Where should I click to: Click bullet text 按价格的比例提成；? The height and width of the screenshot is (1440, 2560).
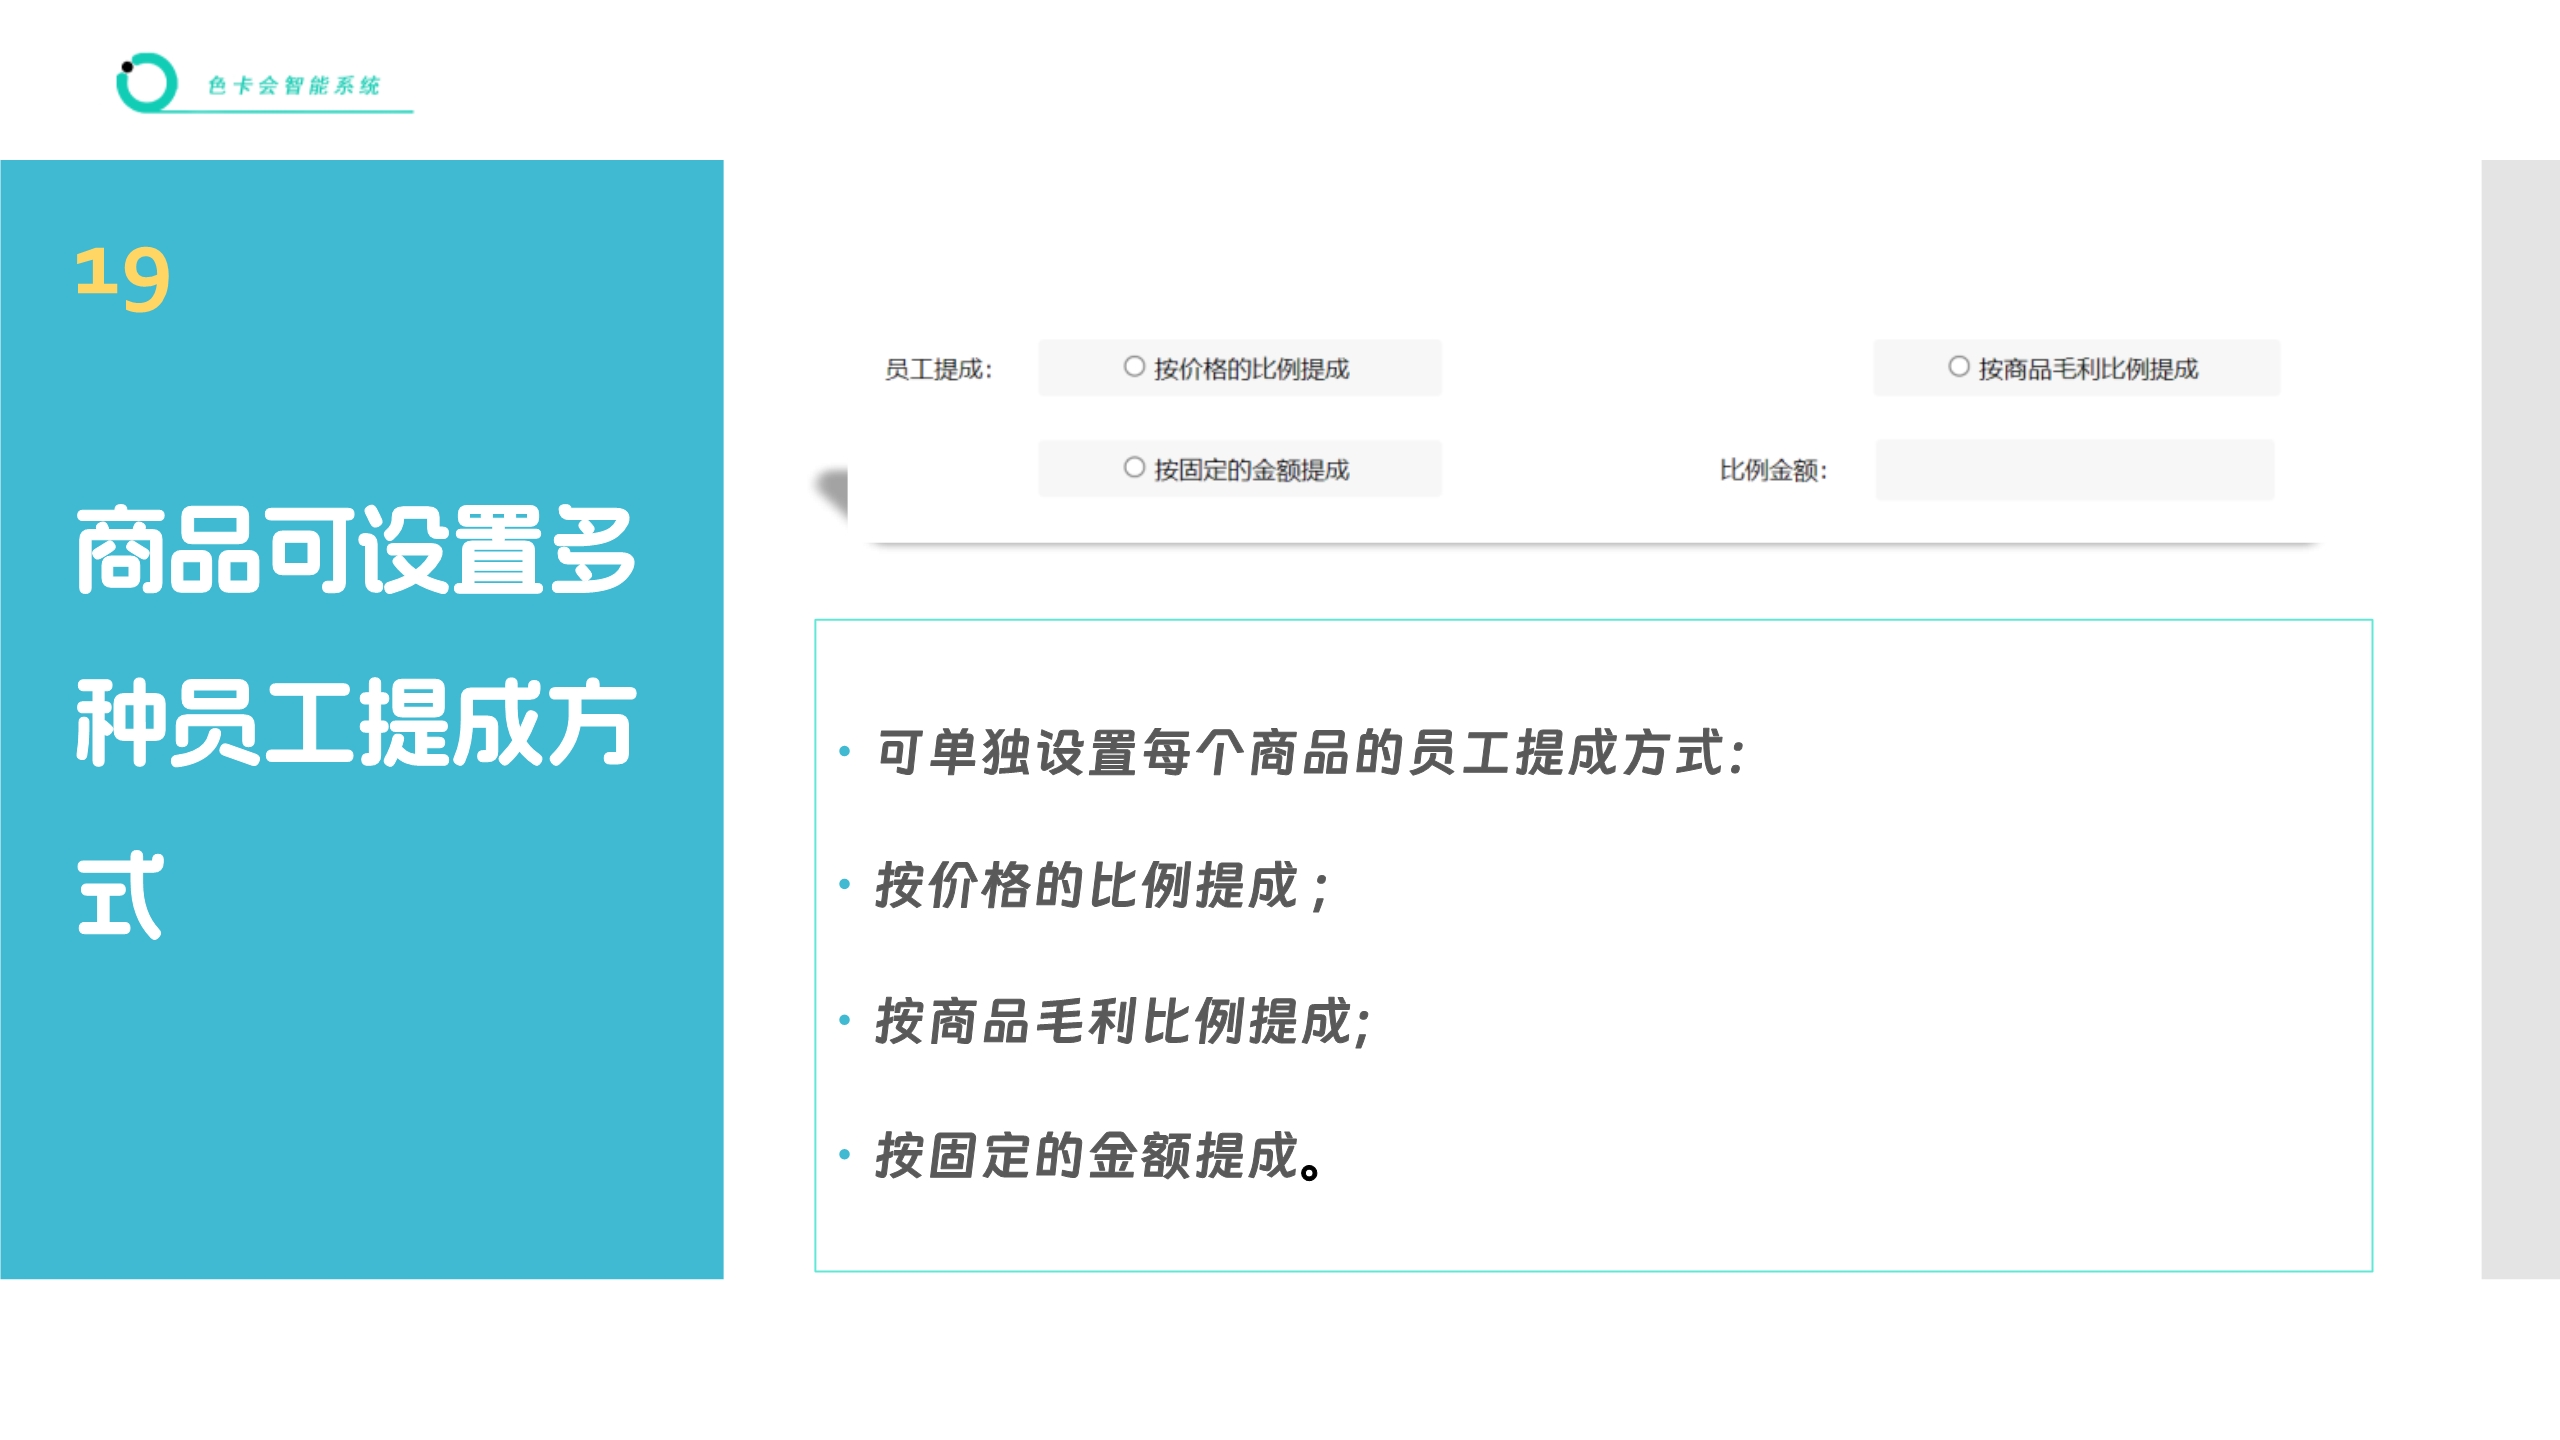click(1104, 886)
